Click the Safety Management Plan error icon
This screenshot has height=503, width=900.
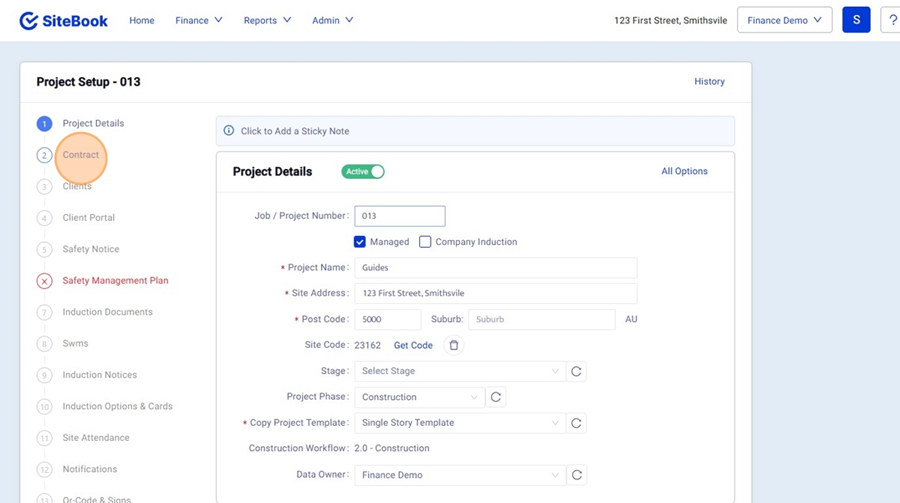[44, 281]
